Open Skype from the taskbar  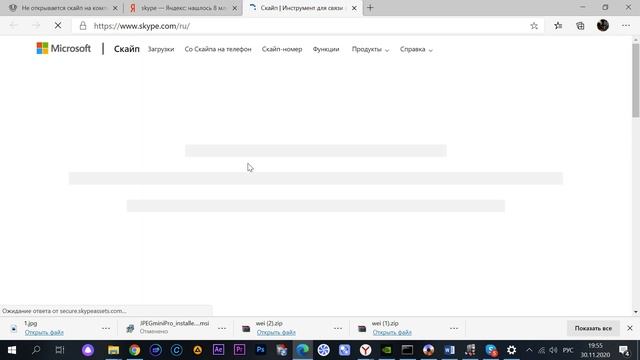coord(491,350)
